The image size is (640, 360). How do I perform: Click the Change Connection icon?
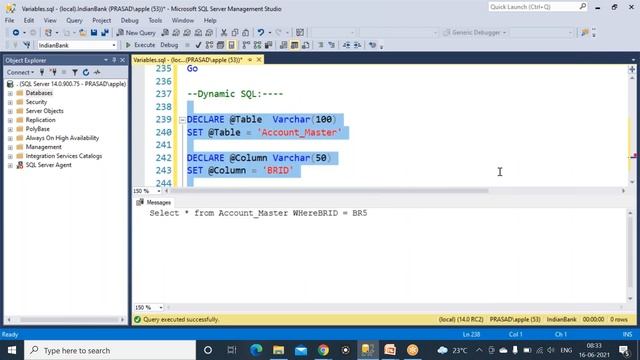pyautogui.click(x=27, y=45)
